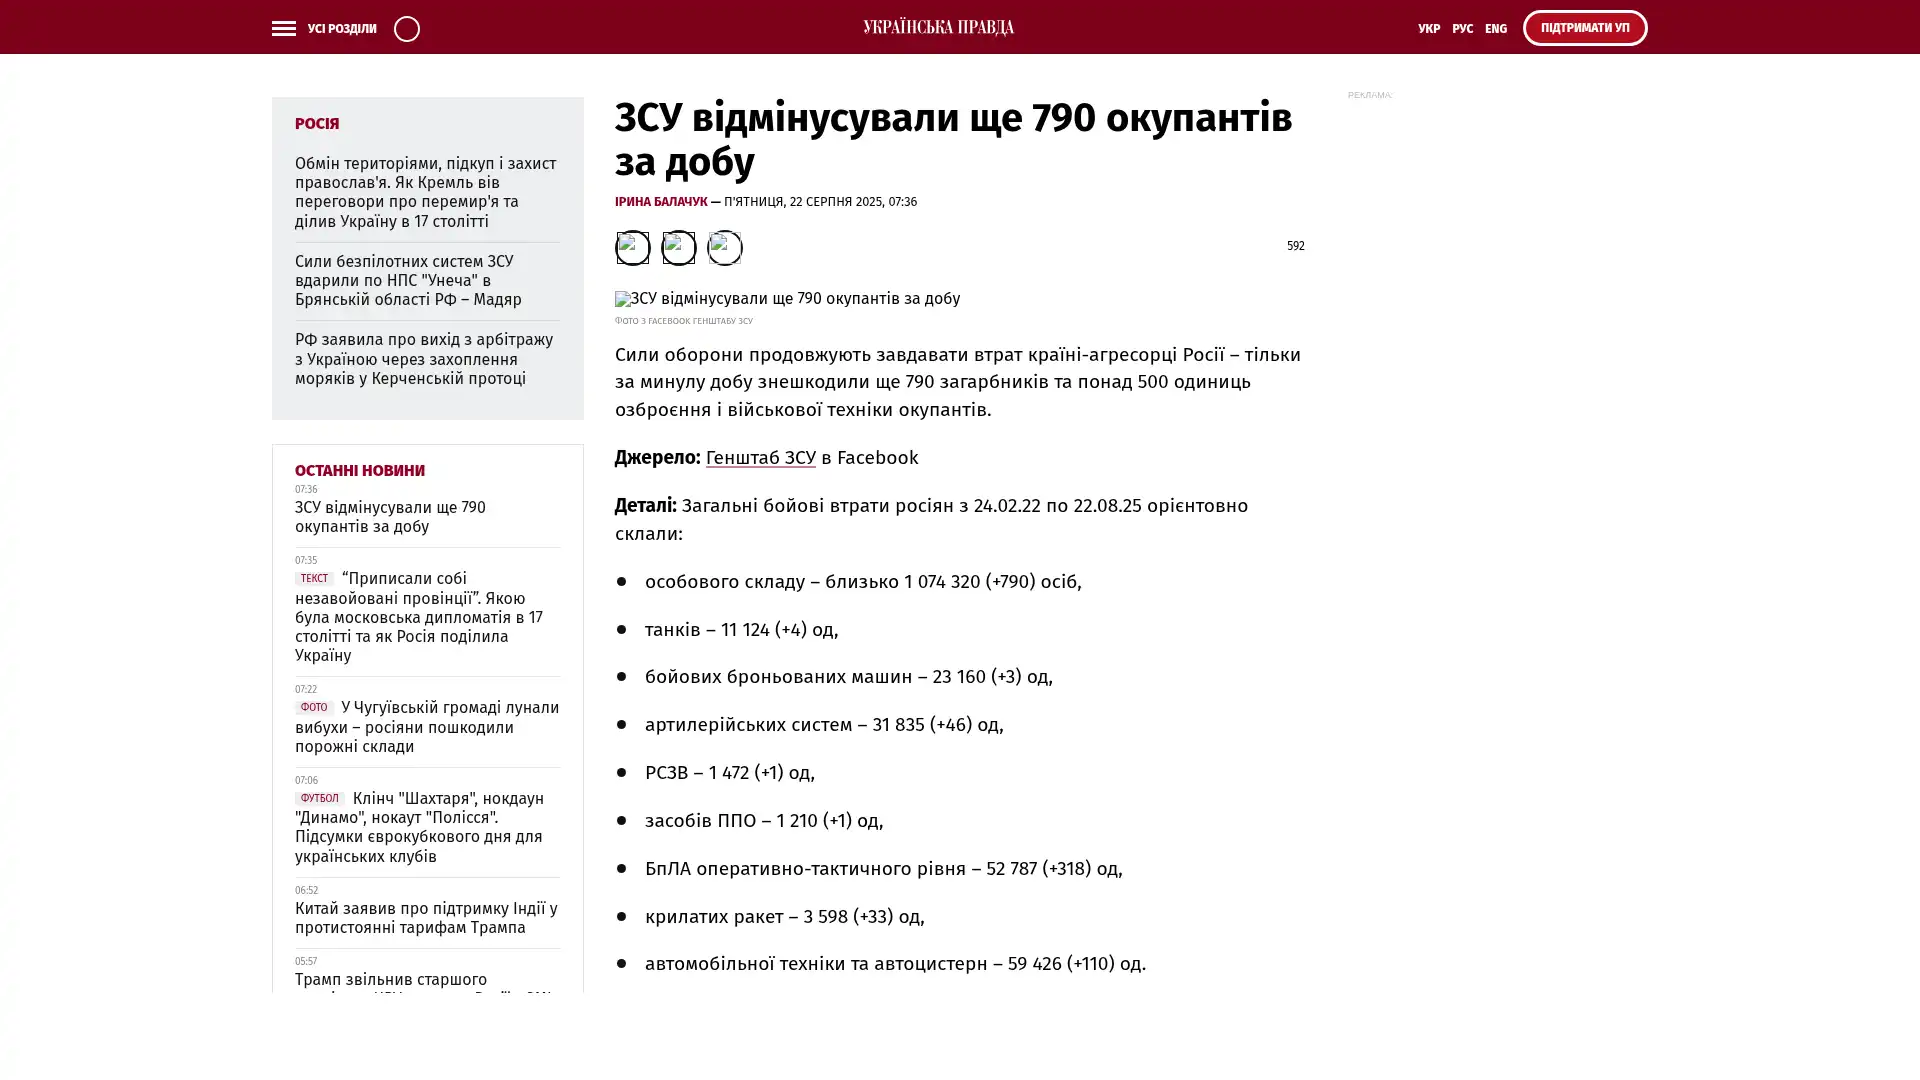
Task: Open the РОСІЯ section heading
Action: coord(316,124)
